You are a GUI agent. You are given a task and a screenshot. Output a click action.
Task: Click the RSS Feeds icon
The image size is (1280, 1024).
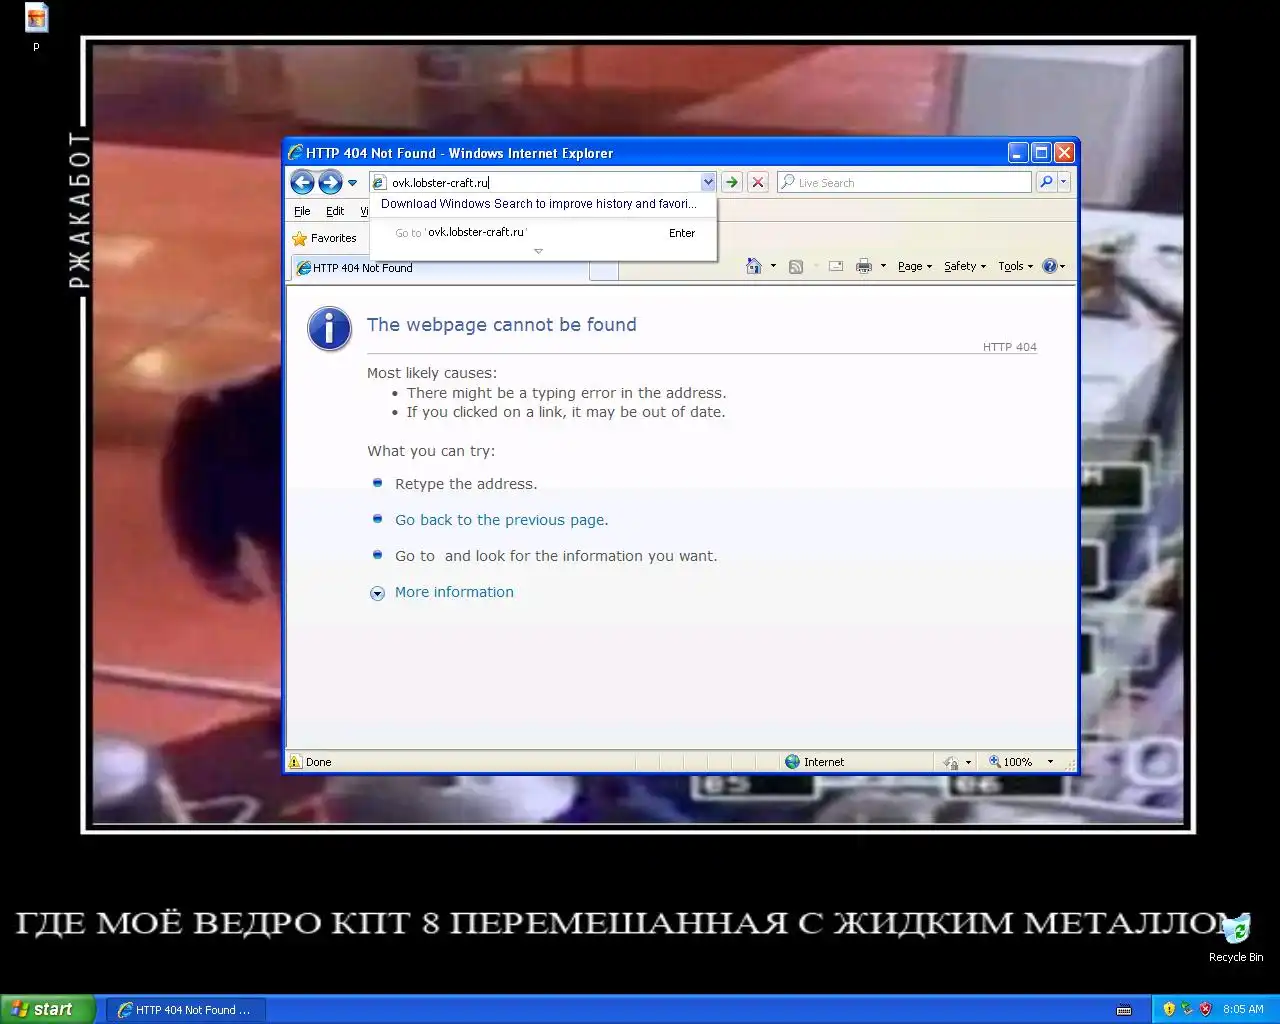796,266
